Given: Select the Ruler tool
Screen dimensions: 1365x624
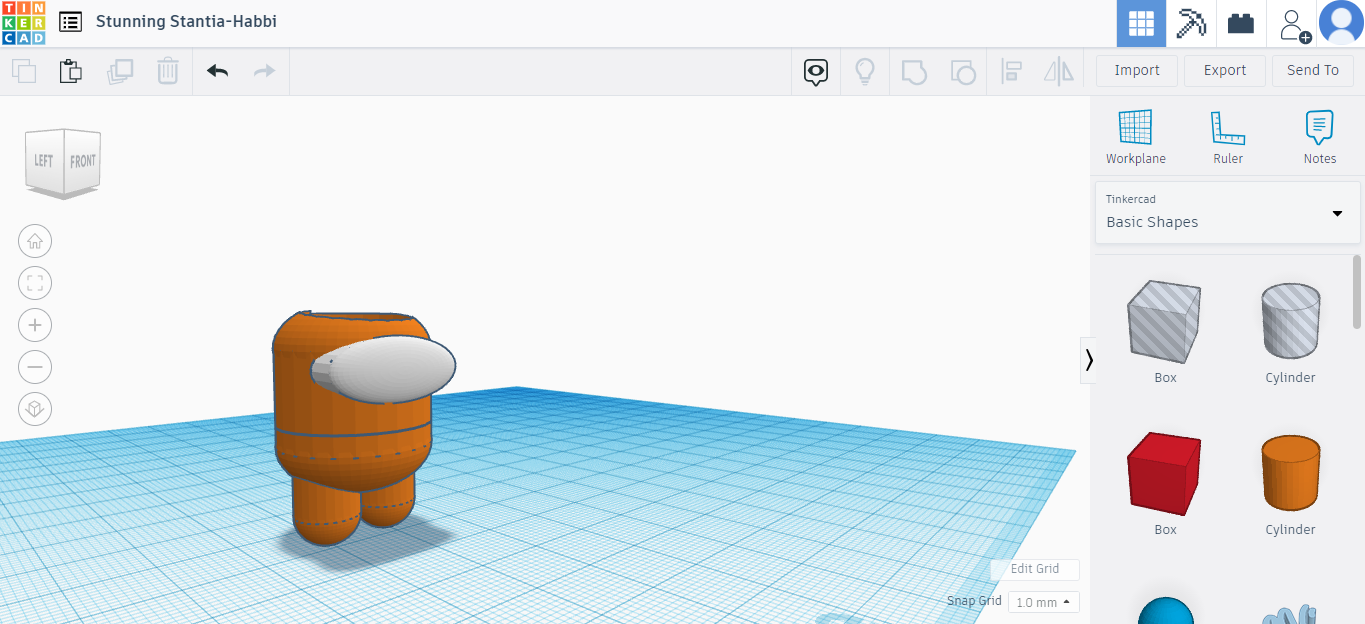Looking at the screenshot, I should [1228, 137].
